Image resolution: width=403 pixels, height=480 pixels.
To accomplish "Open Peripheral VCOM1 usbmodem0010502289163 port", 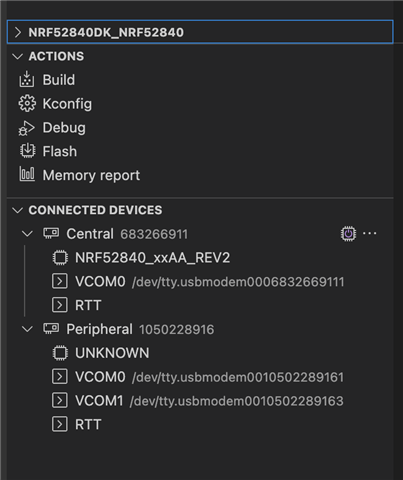I will pos(197,401).
